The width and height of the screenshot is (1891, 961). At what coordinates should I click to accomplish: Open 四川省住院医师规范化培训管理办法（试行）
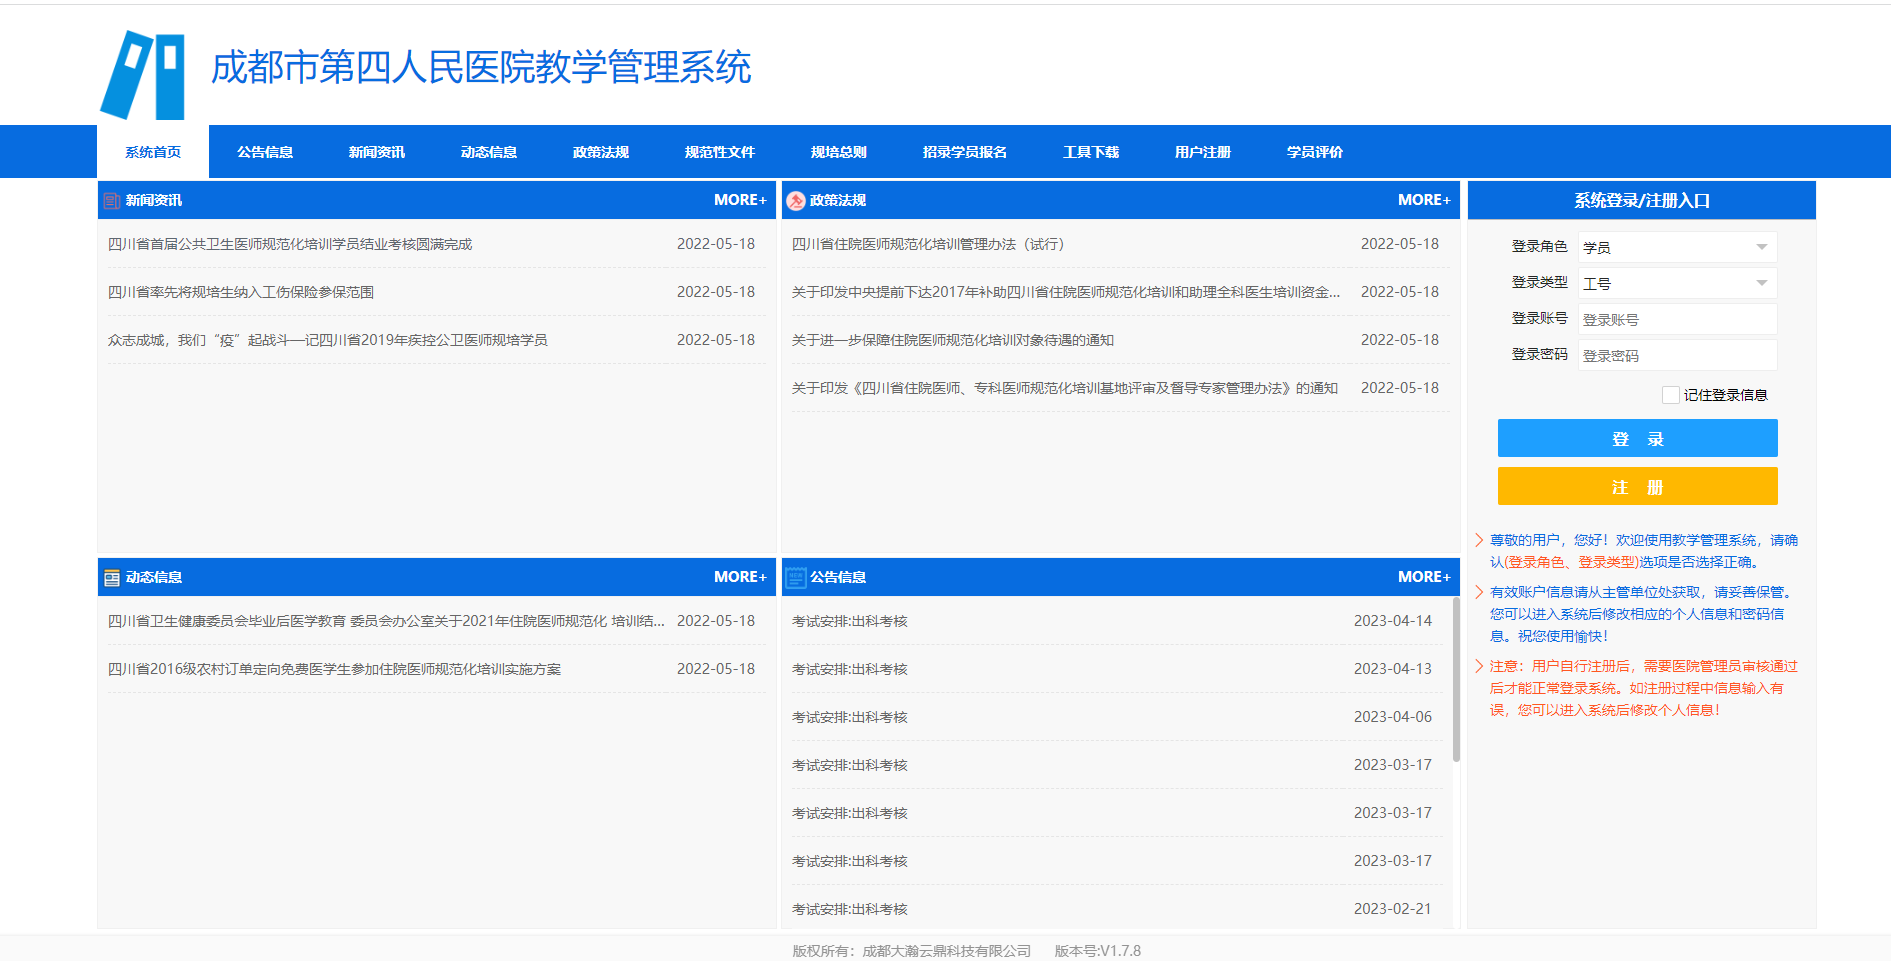coord(928,244)
